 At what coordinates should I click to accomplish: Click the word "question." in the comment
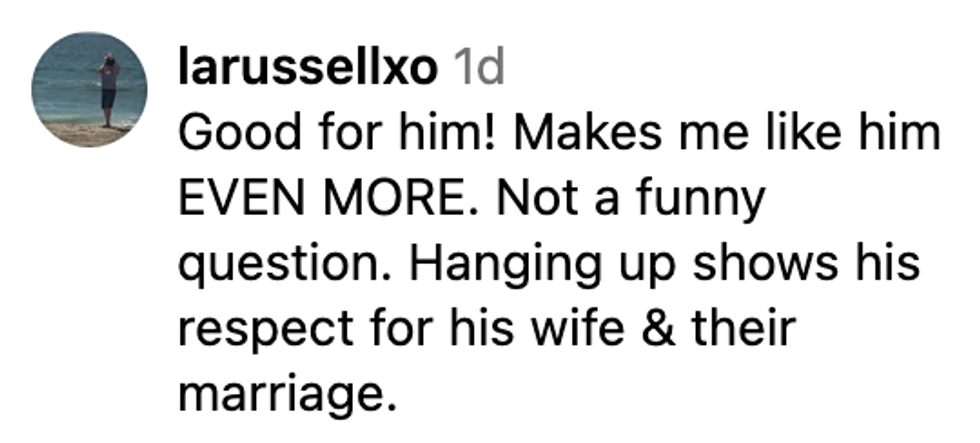pos(279,265)
